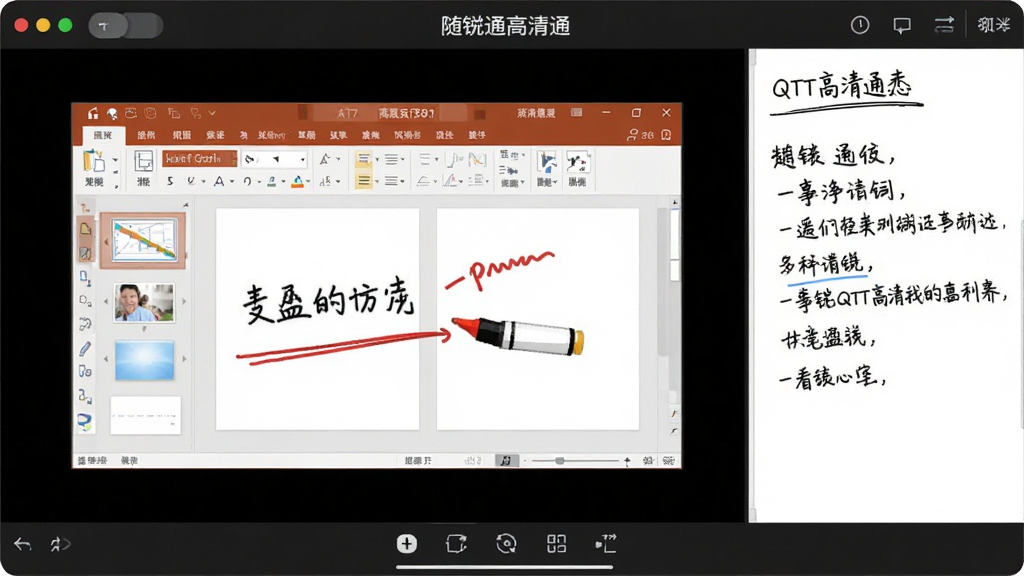This screenshot has height=576, width=1024.
Task: Select the slide thumbnail with the smiling person
Action: pyautogui.click(x=144, y=302)
